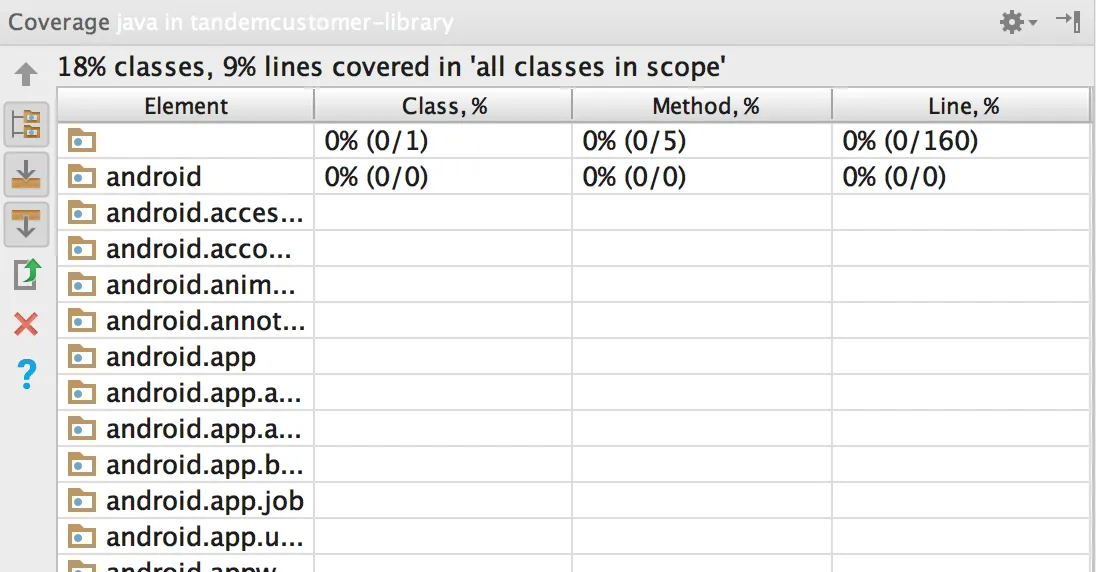Click the android.annot... package folder icon

pyautogui.click(x=82, y=321)
